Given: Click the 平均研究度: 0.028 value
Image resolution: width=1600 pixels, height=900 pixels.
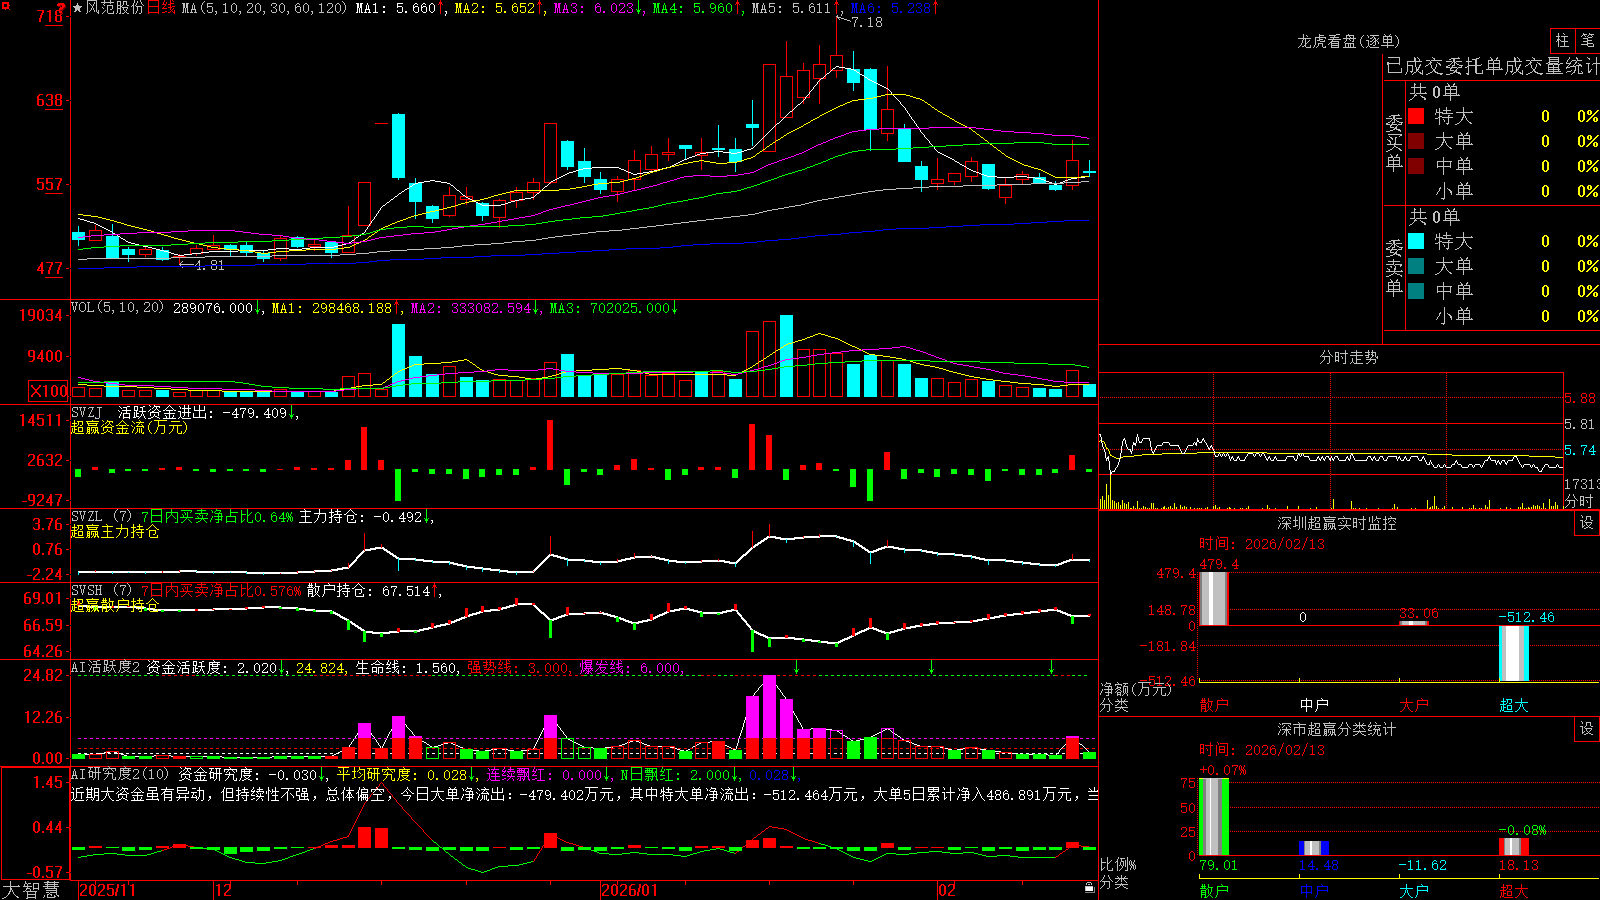Looking at the screenshot, I should (401, 774).
